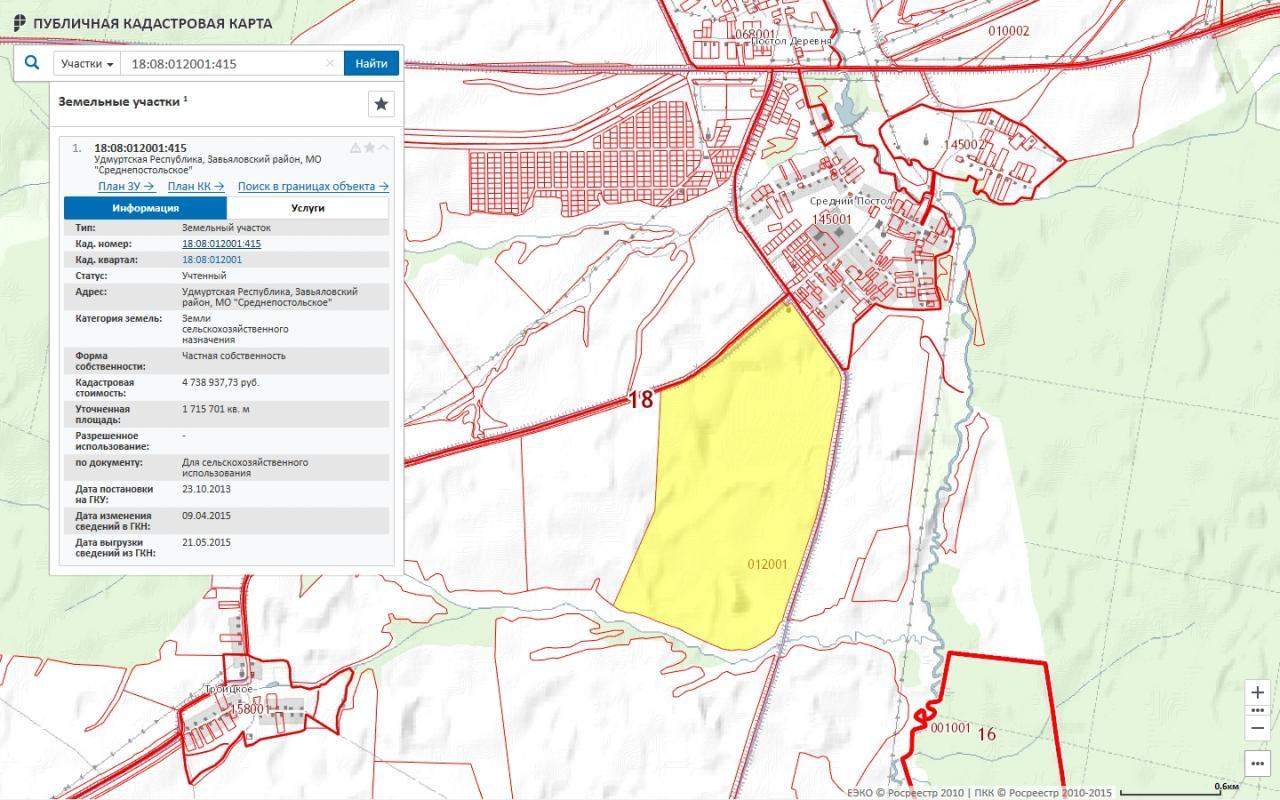Image resolution: width=1280 pixels, height=800 pixels.
Task: Open zoom slider dots between plus and minus
Action: 1258,711
